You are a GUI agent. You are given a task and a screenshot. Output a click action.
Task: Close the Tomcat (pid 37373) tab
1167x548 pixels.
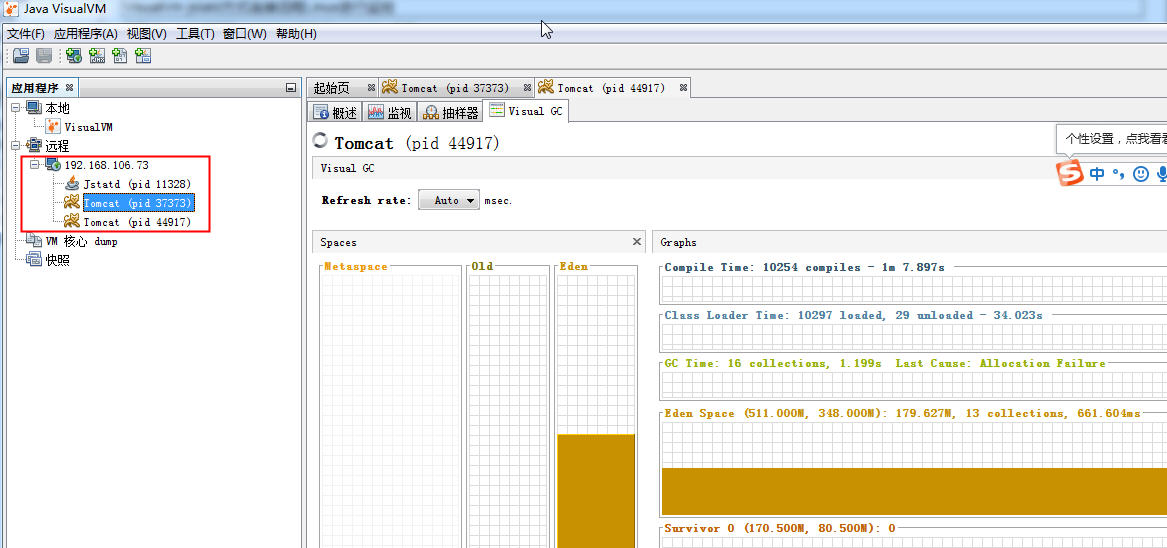click(527, 88)
